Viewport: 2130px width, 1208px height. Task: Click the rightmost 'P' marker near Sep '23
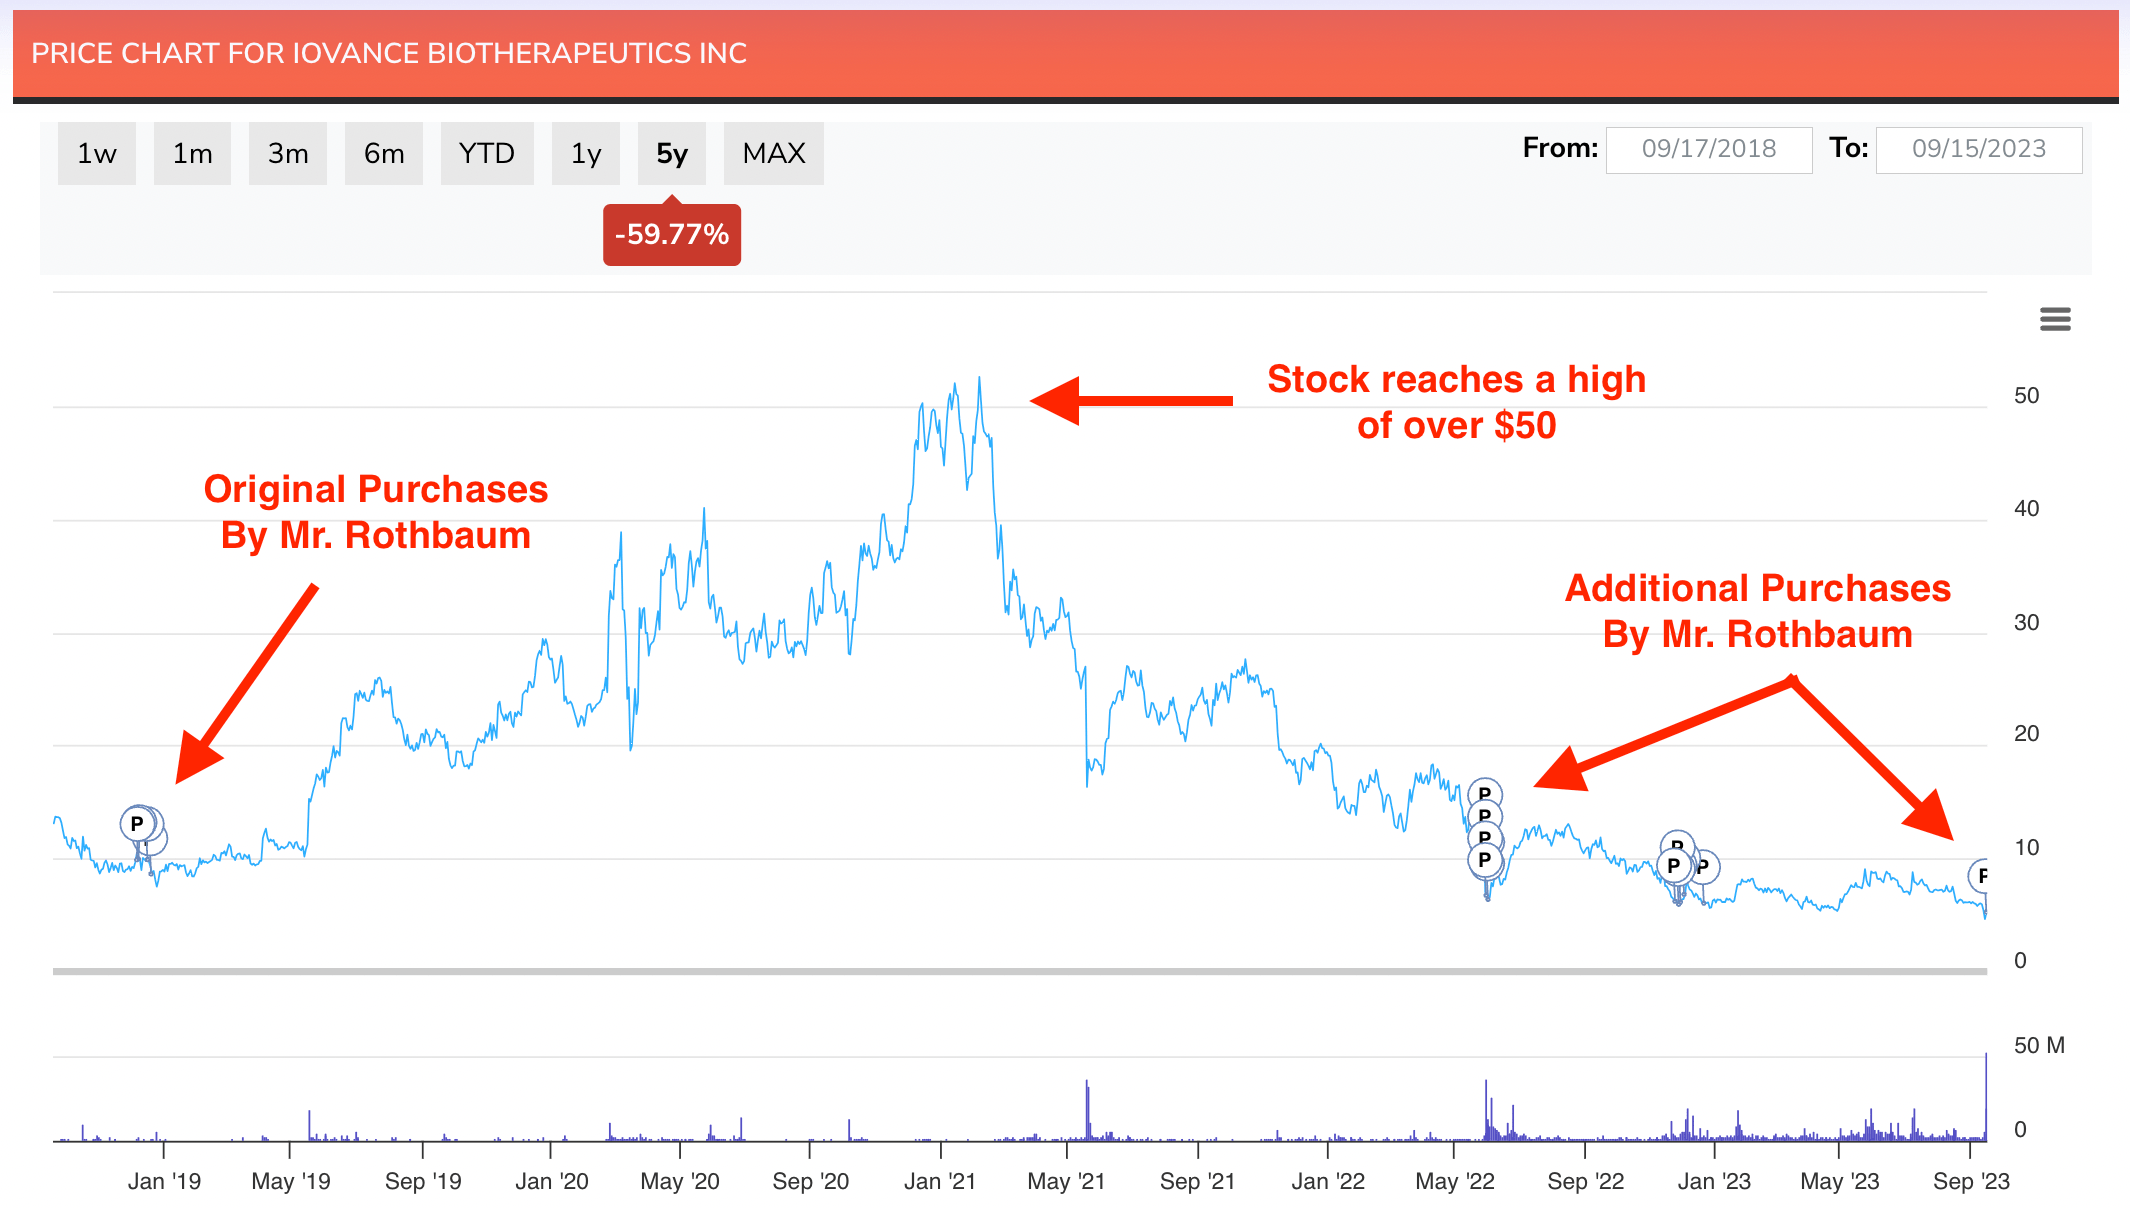coord(1983,876)
